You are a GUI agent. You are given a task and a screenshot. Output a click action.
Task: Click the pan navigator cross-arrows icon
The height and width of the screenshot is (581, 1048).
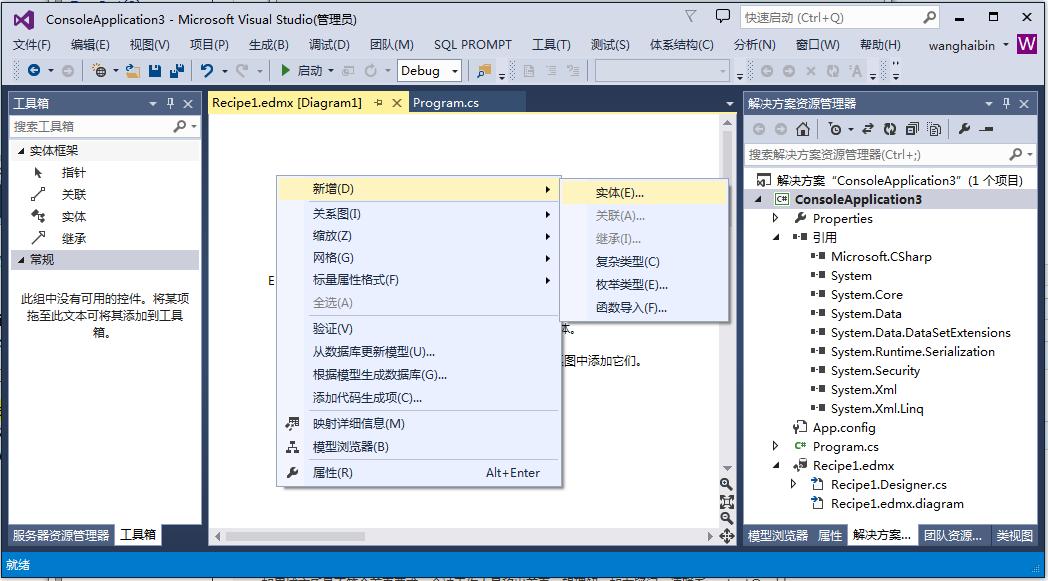pos(727,536)
